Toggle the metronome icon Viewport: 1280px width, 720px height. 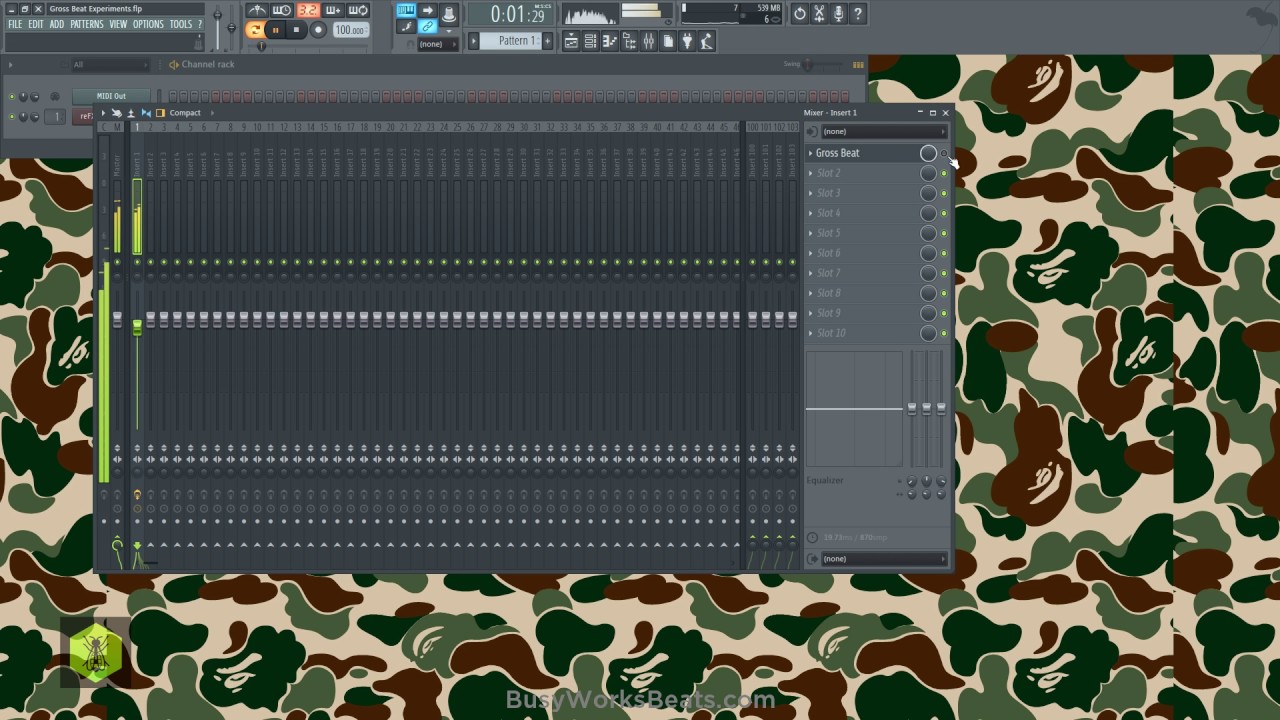257,10
